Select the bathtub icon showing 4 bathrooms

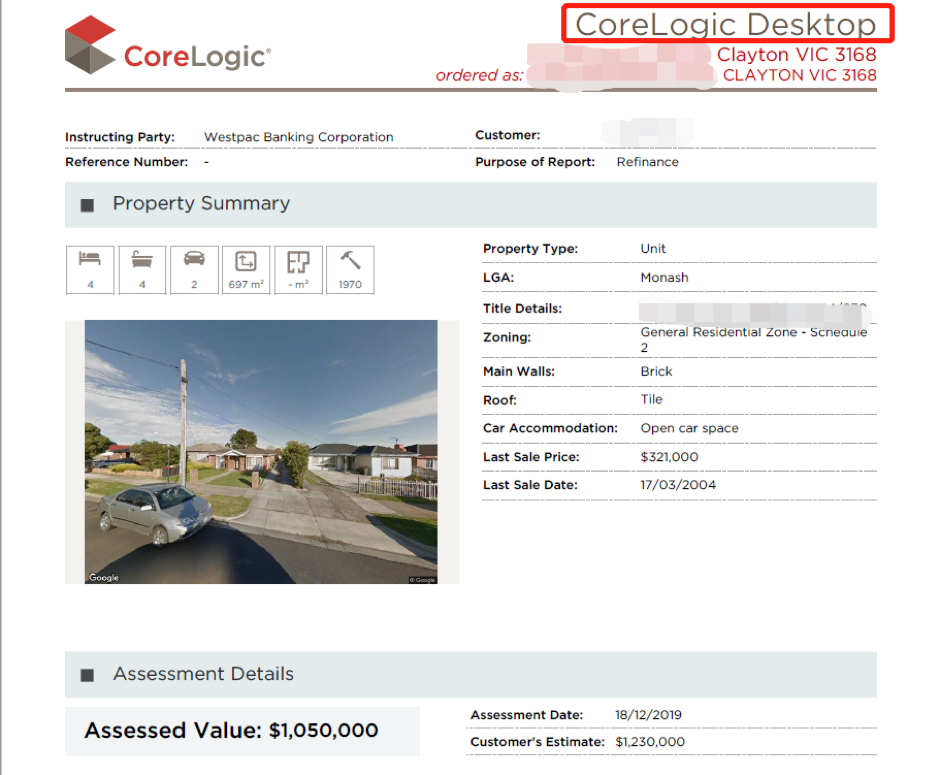pos(141,269)
